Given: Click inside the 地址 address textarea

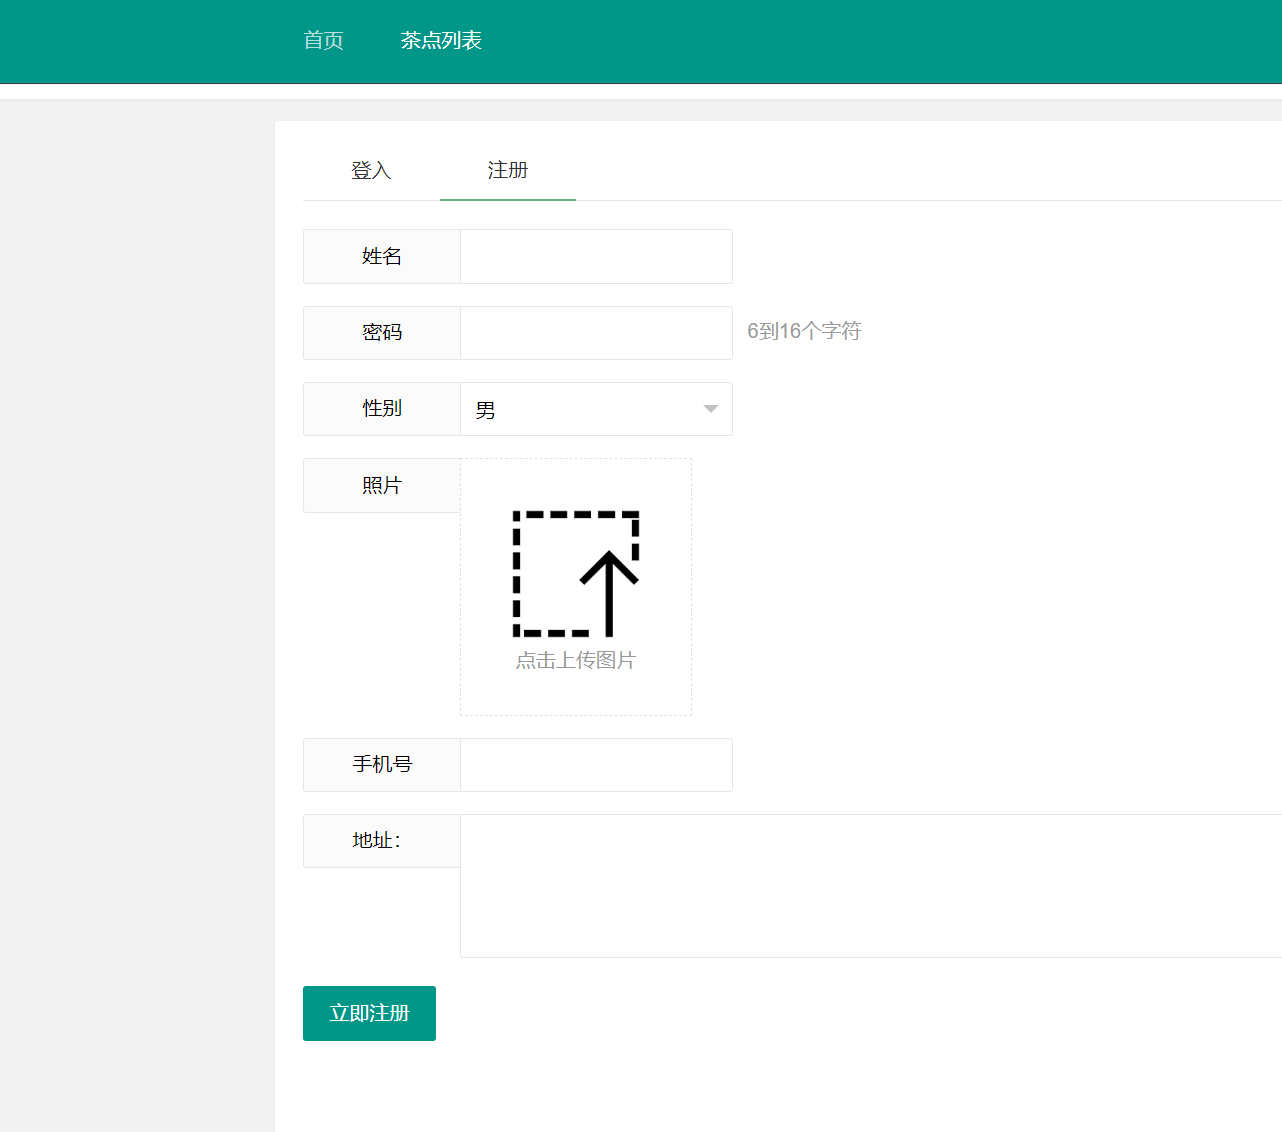Looking at the screenshot, I should [x=870, y=886].
